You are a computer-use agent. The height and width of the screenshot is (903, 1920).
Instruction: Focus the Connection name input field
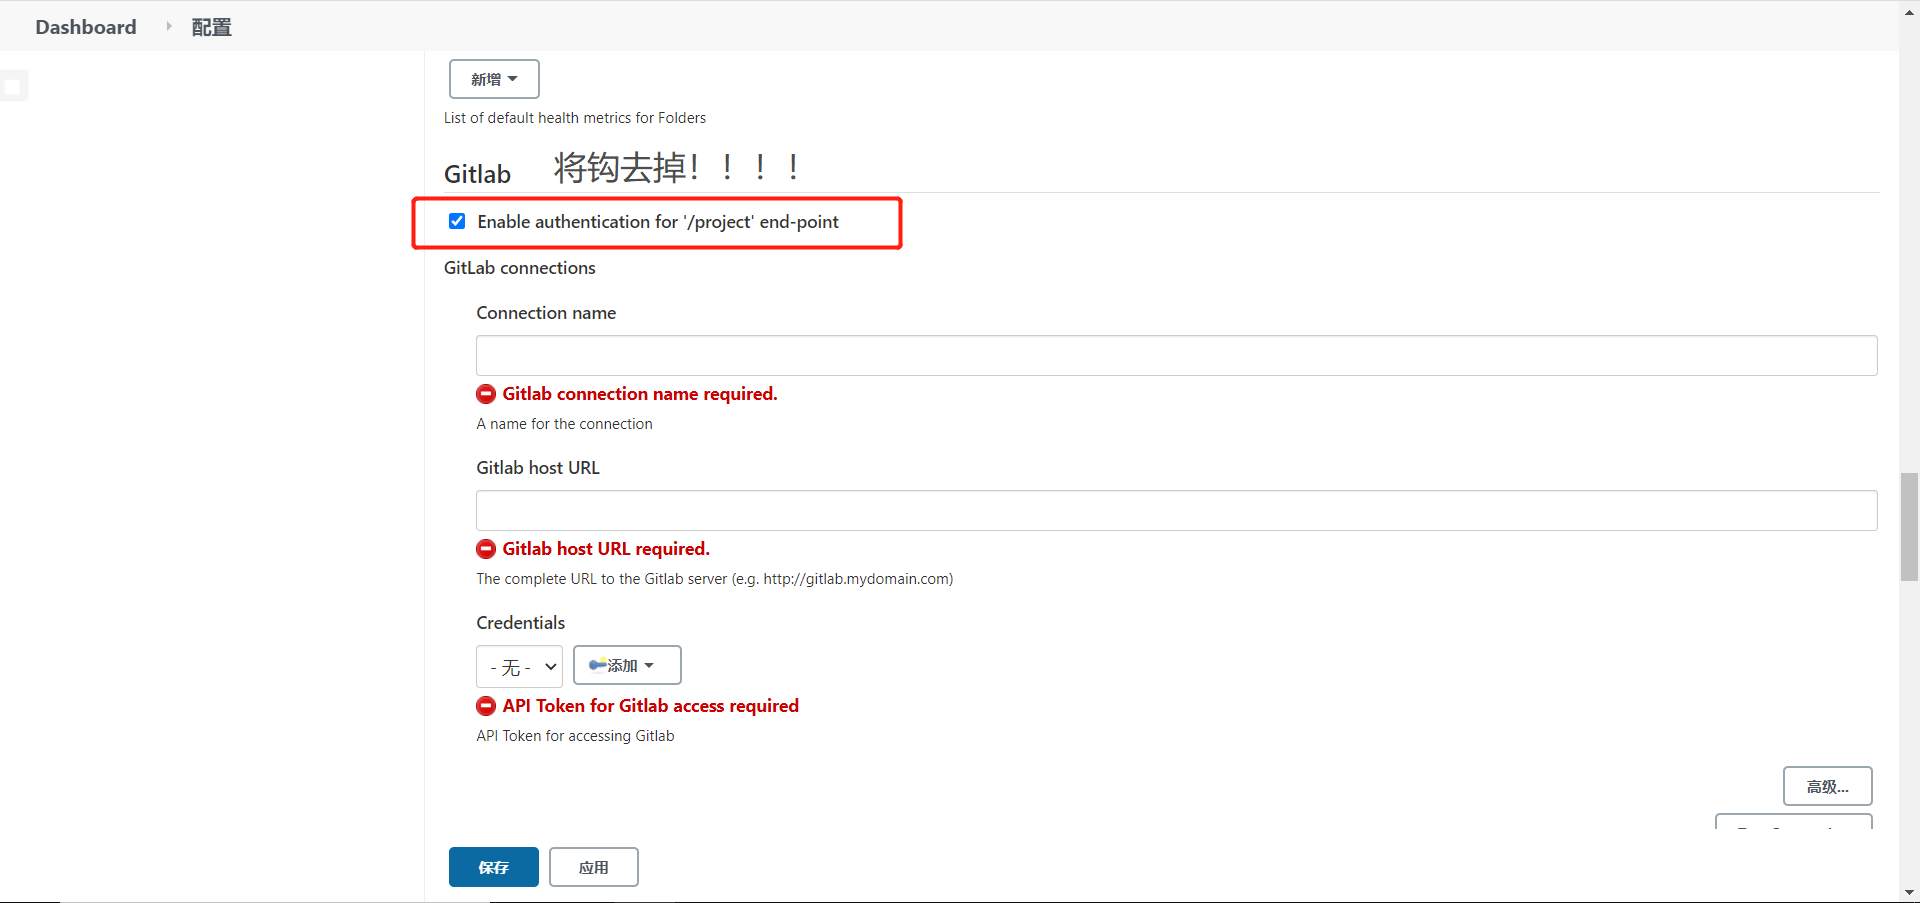(x=1176, y=355)
